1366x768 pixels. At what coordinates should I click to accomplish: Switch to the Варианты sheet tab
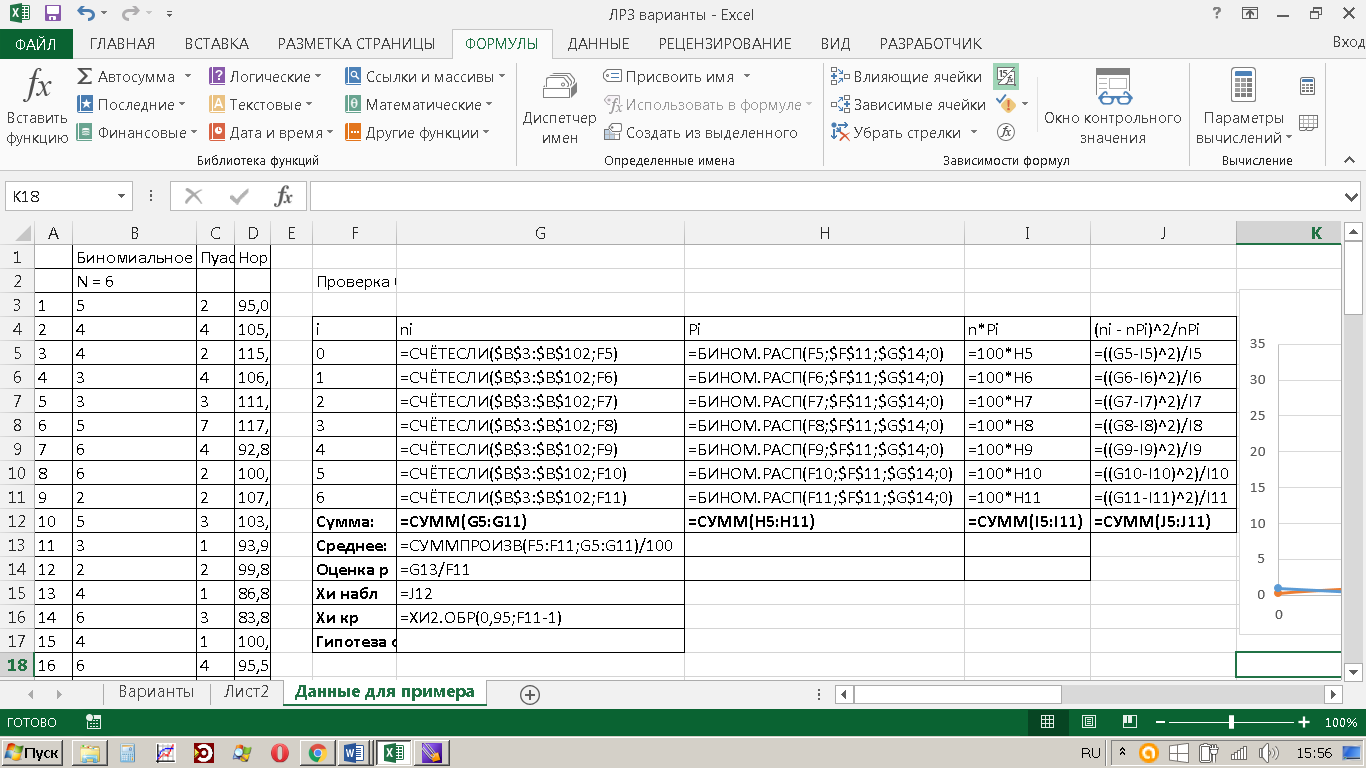[156, 692]
